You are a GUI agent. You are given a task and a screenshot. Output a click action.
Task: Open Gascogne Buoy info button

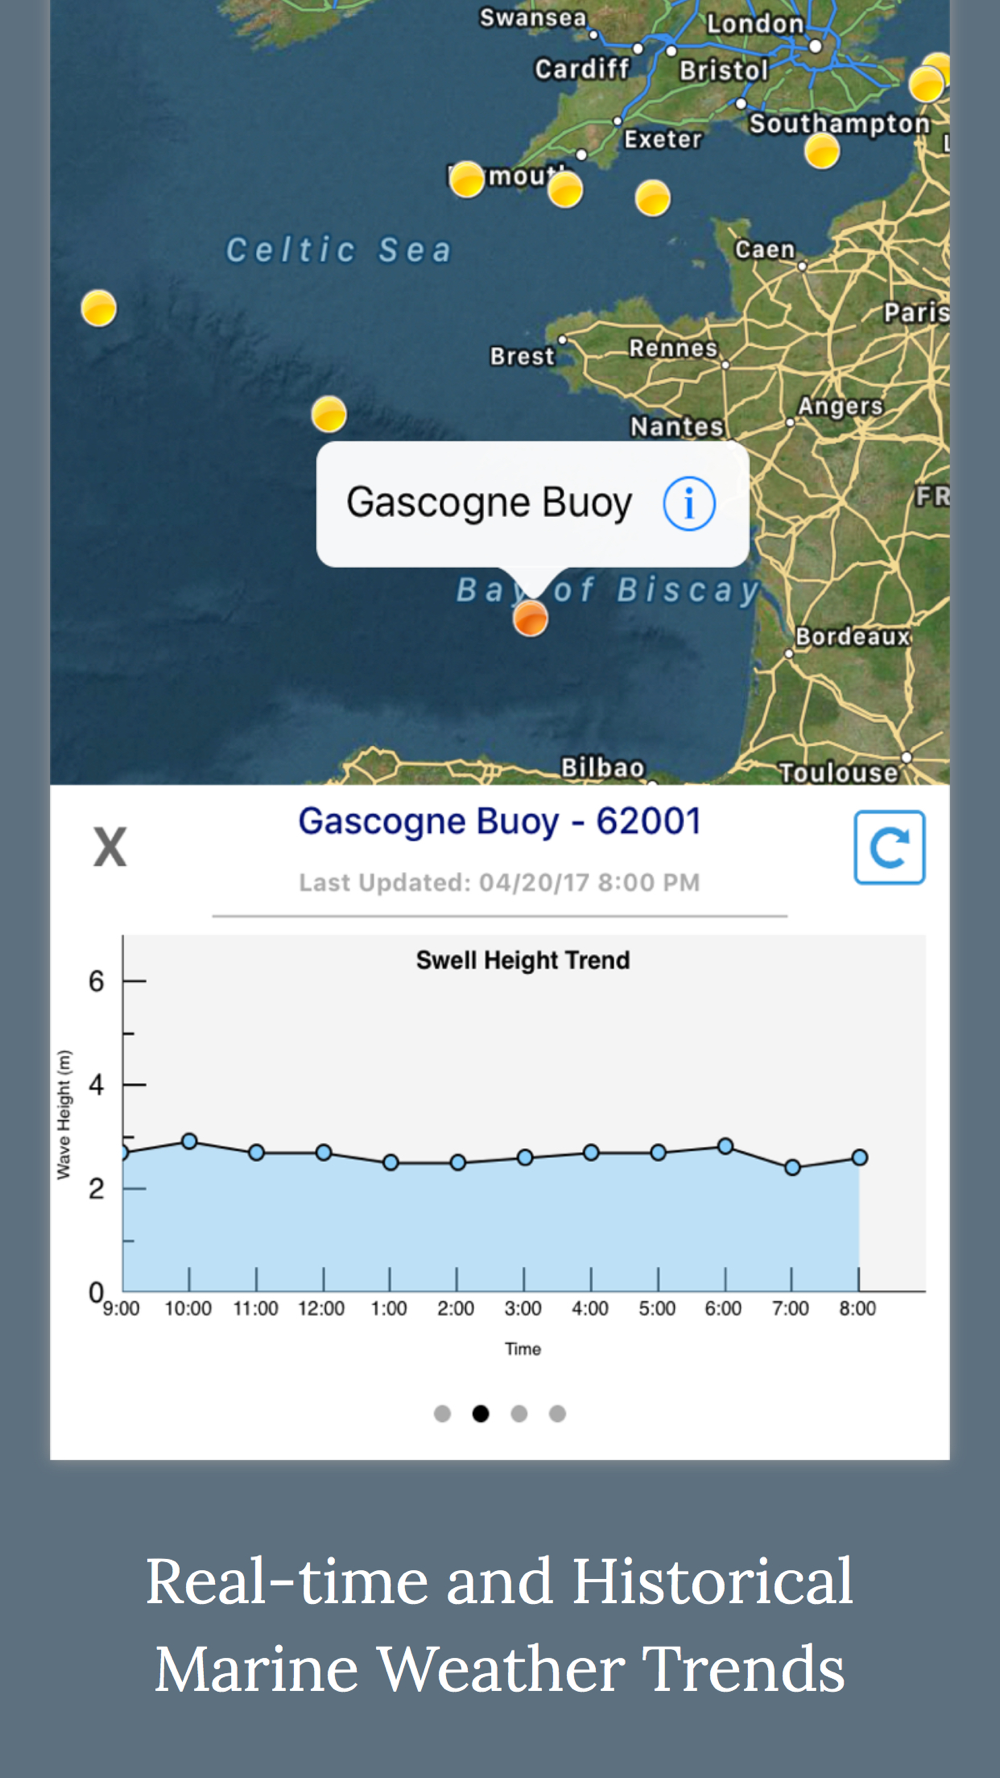click(689, 503)
